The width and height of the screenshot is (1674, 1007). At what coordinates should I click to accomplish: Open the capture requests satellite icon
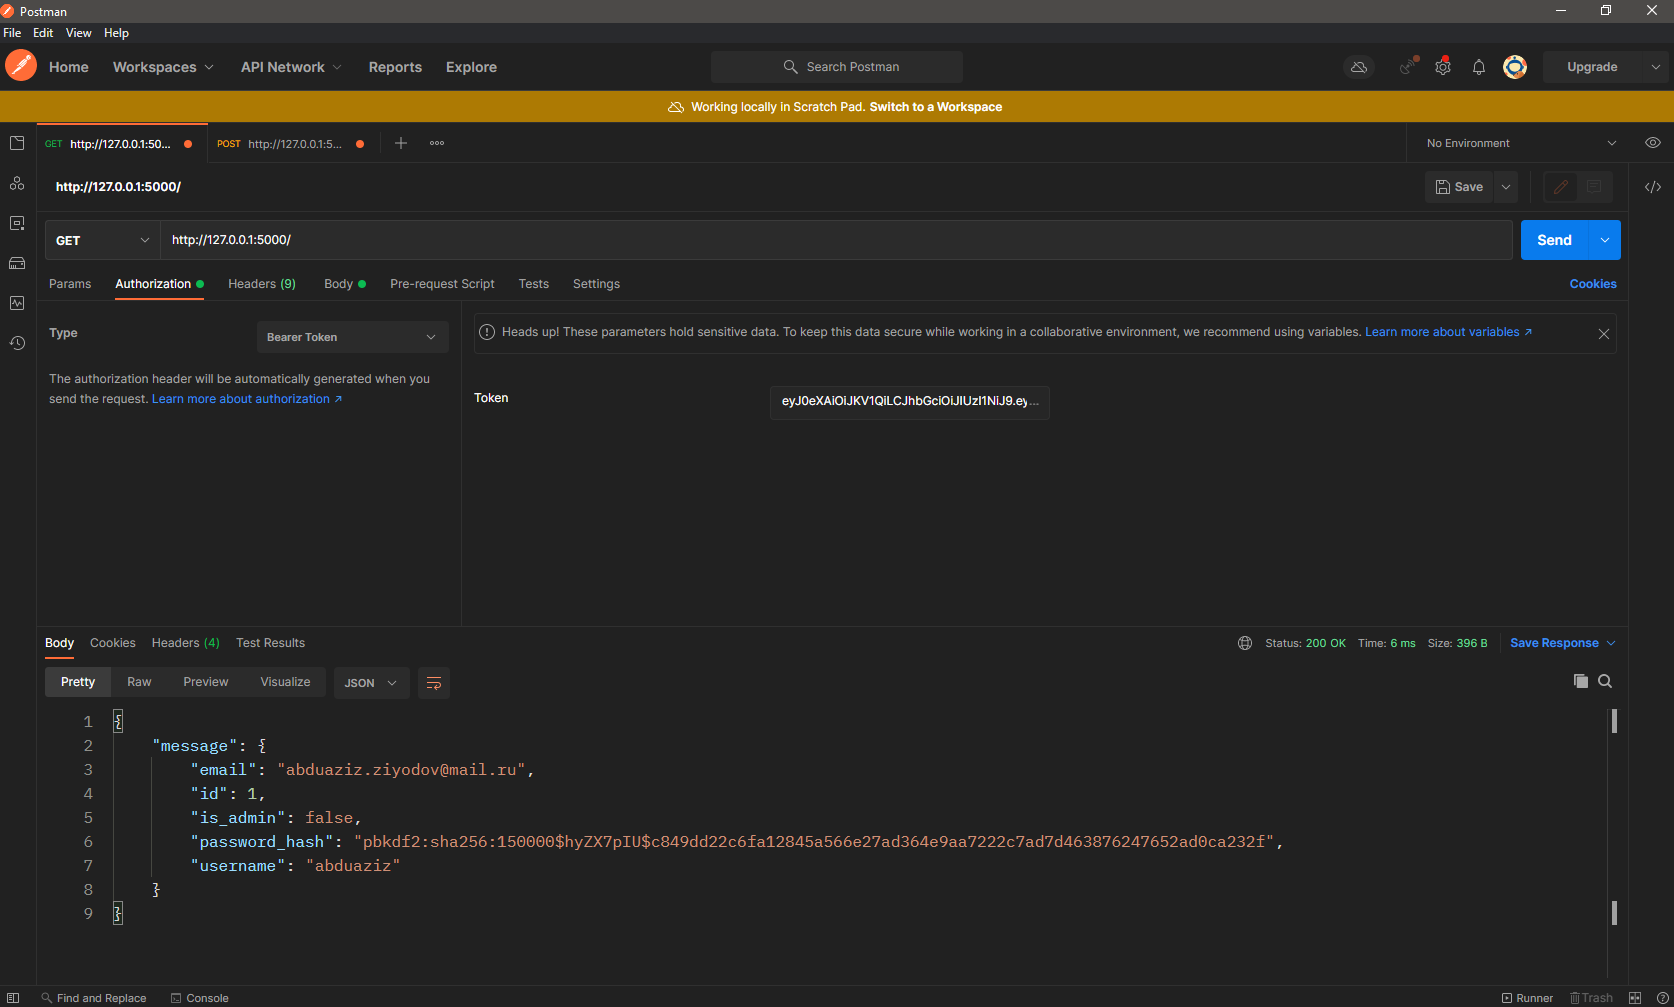click(x=1408, y=67)
